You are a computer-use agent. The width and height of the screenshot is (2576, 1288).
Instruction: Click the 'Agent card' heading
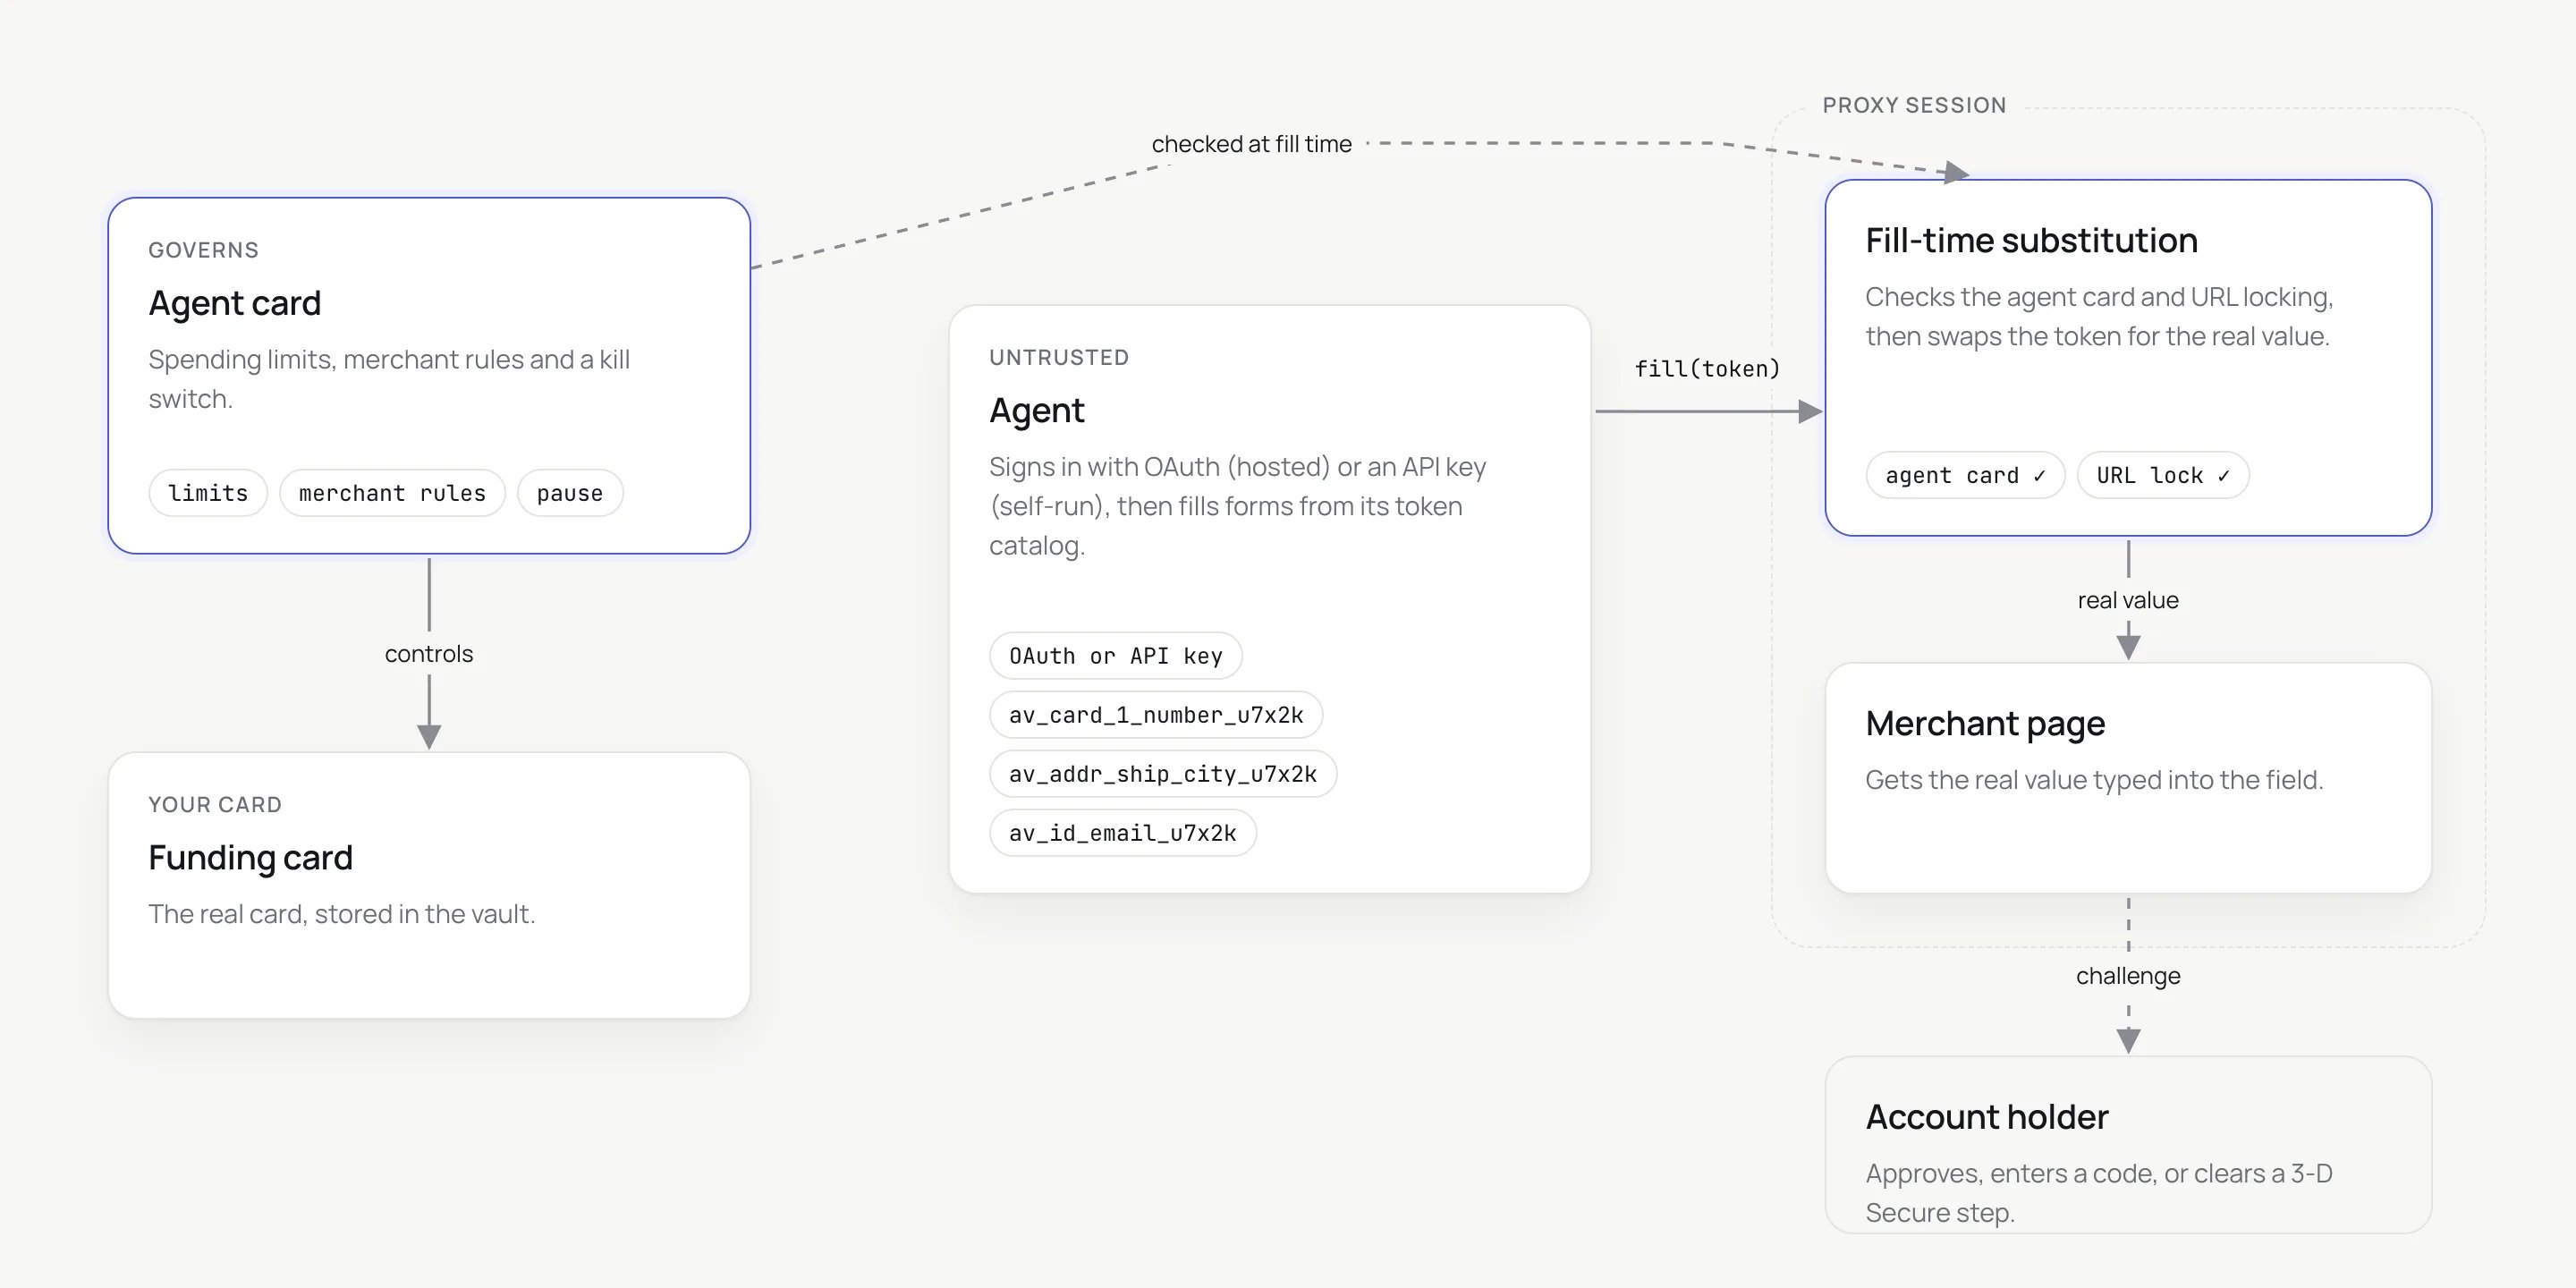235,303
